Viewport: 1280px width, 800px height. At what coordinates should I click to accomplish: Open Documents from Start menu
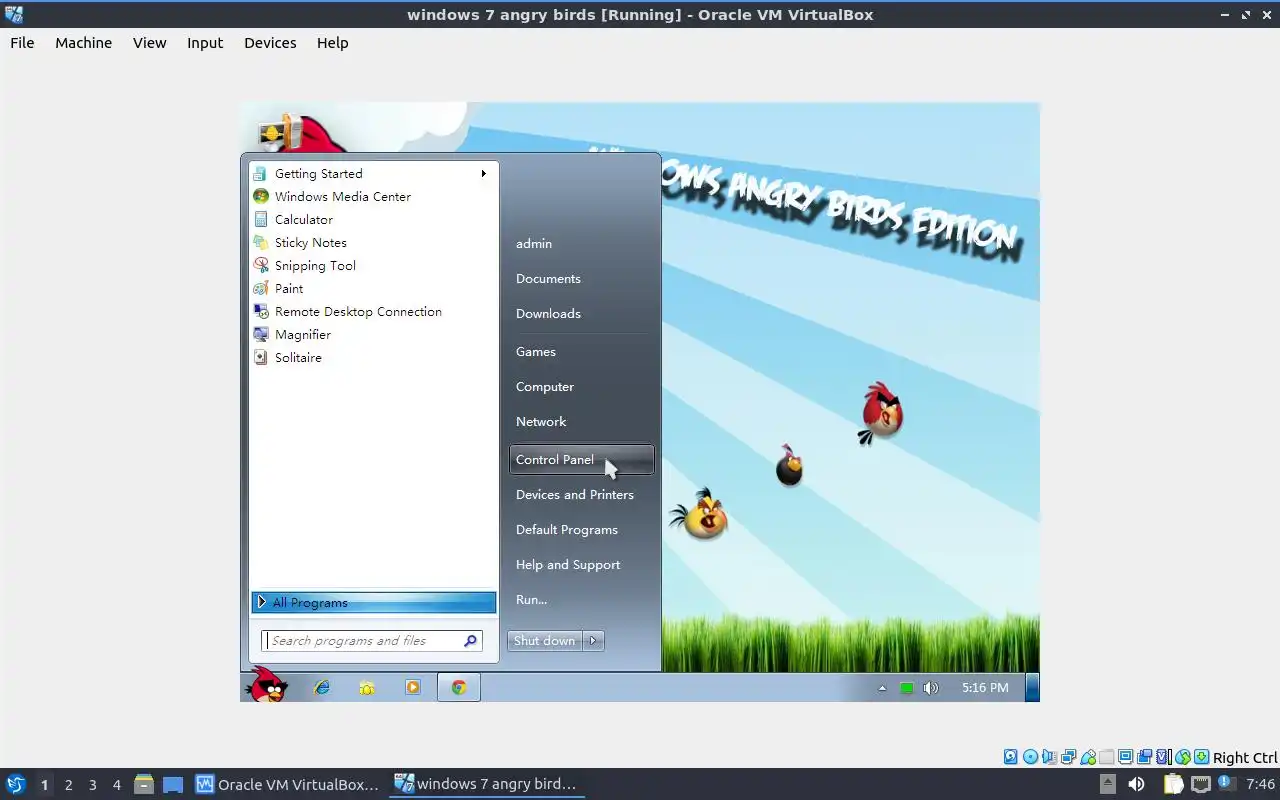click(581, 278)
